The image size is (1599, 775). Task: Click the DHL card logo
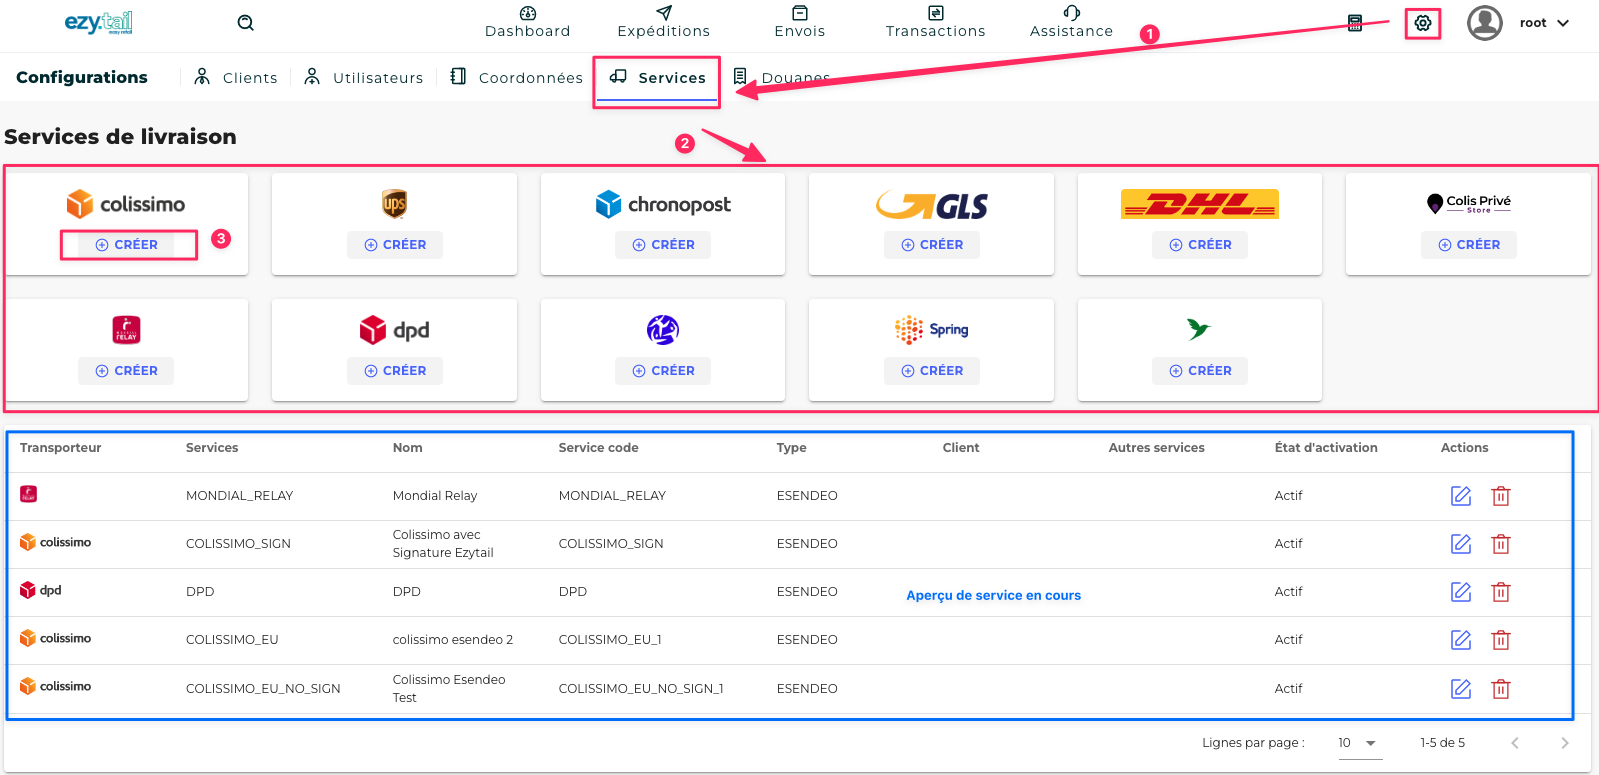(1200, 204)
